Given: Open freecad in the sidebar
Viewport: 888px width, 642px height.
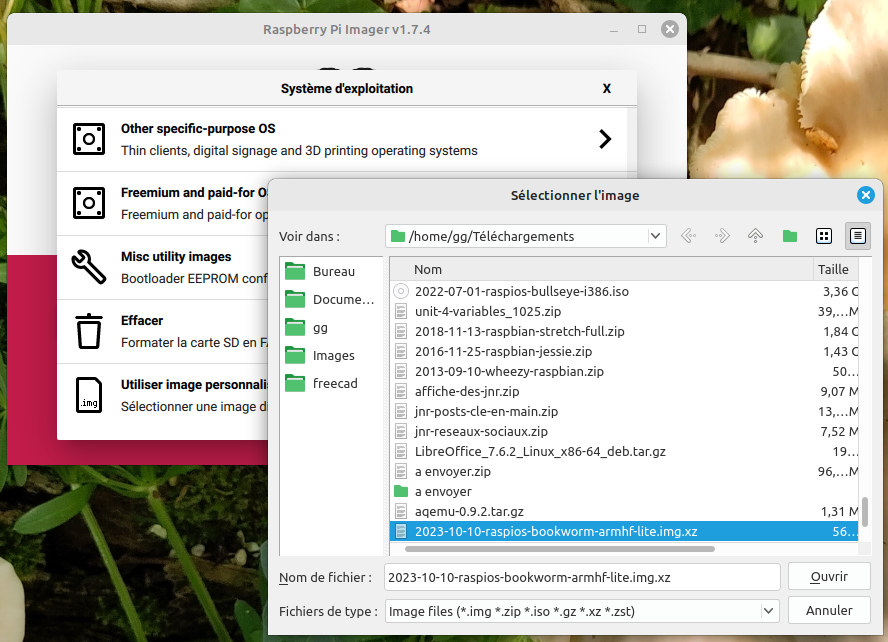Looking at the screenshot, I should point(335,383).
